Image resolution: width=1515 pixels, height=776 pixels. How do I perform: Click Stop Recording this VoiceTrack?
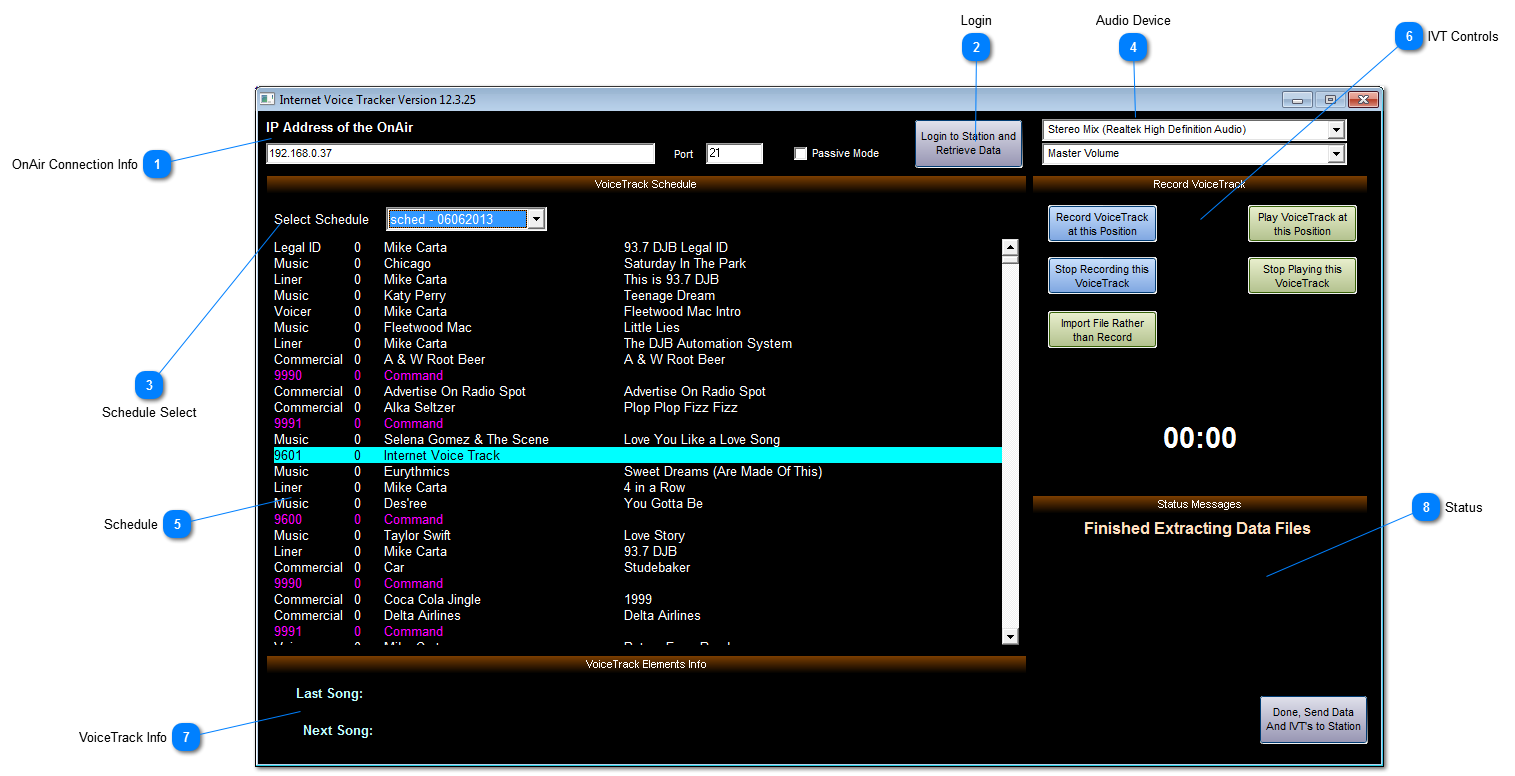pyautogui.click(x=1102, y=276)
